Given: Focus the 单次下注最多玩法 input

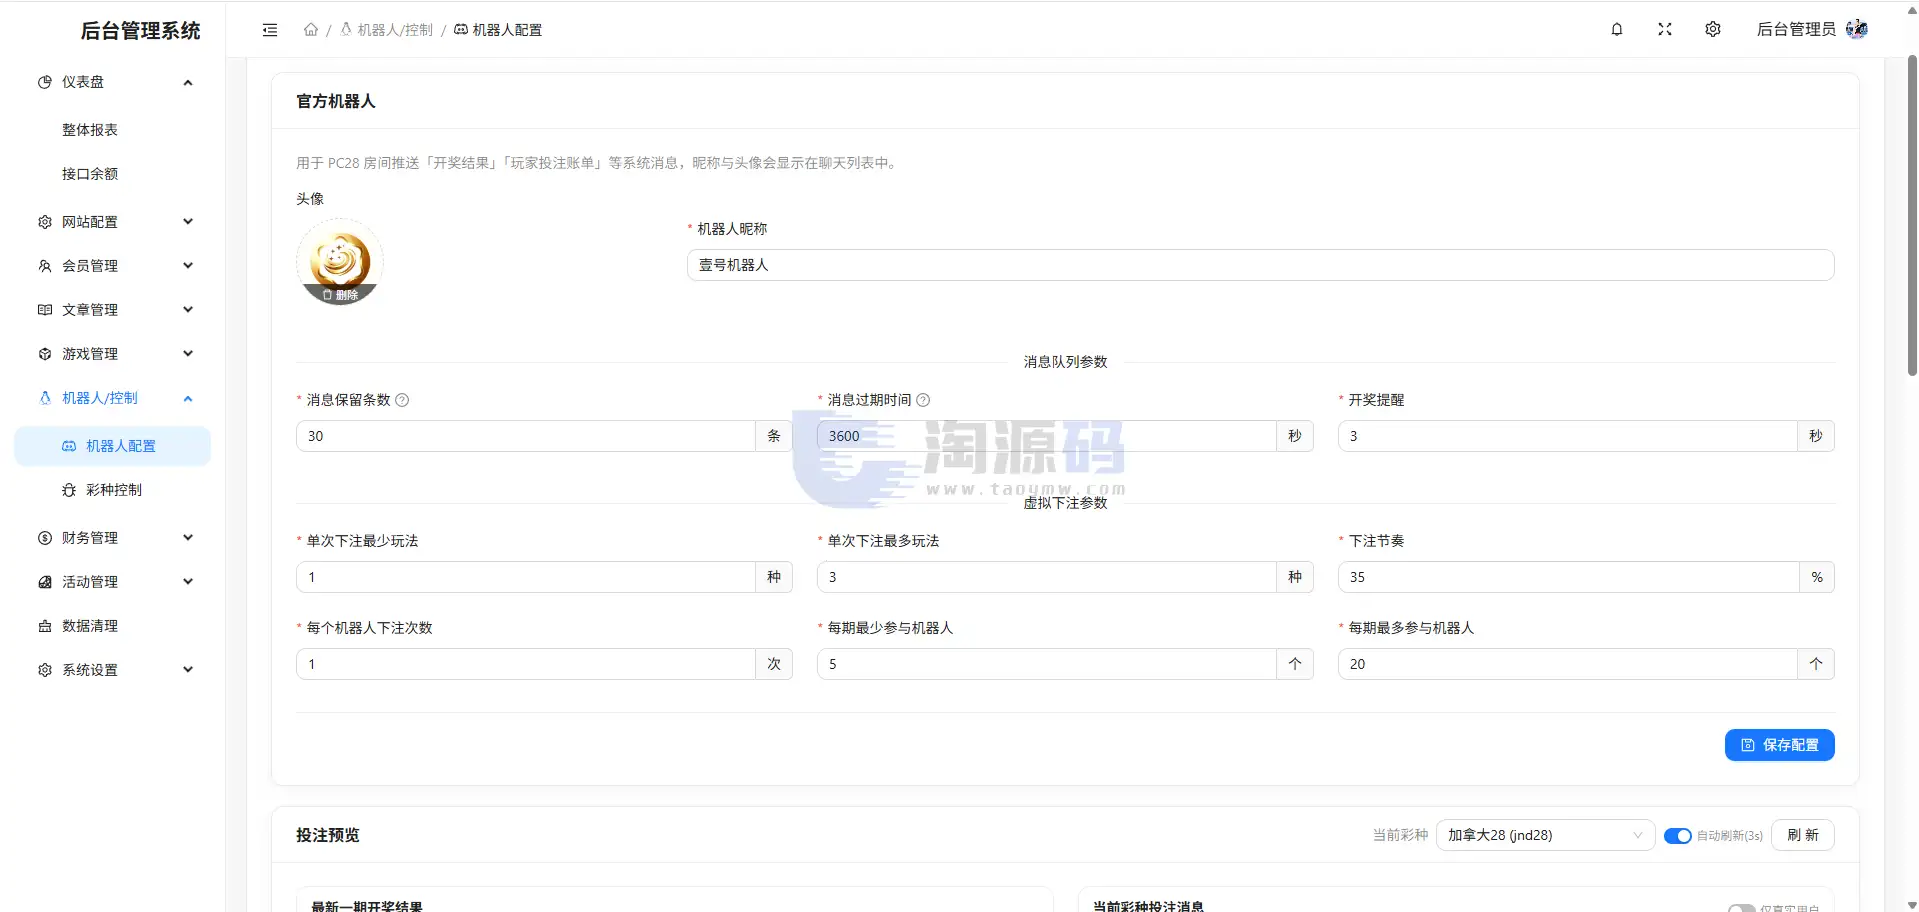Looking at the screenshot, I should [1046, 577].
